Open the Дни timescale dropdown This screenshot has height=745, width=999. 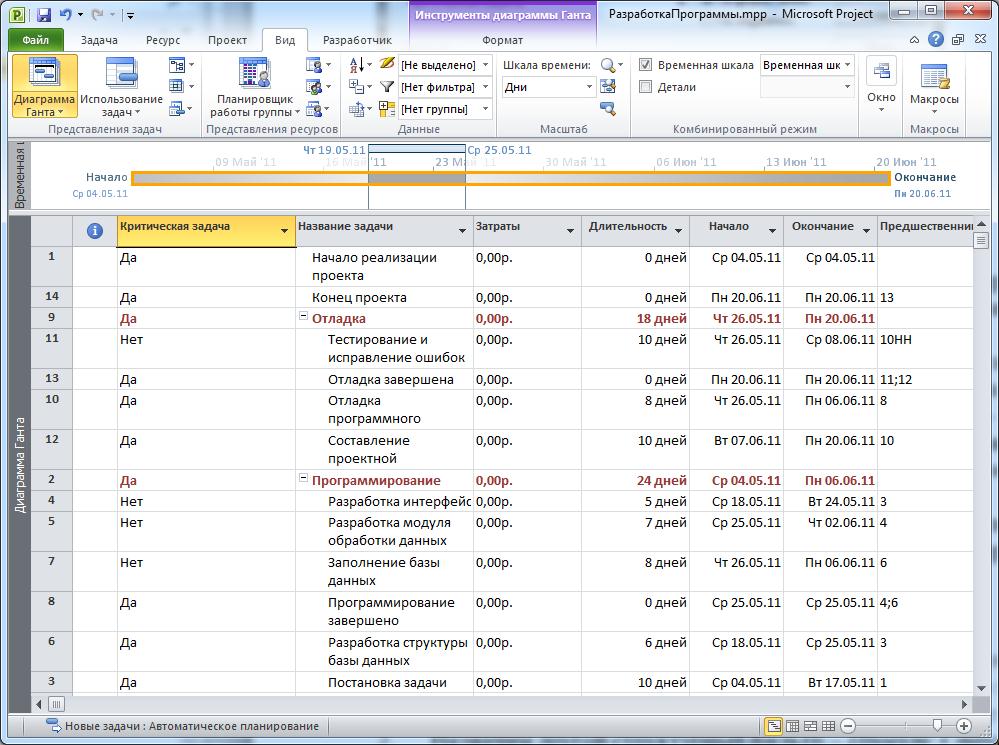coord(589,87)
